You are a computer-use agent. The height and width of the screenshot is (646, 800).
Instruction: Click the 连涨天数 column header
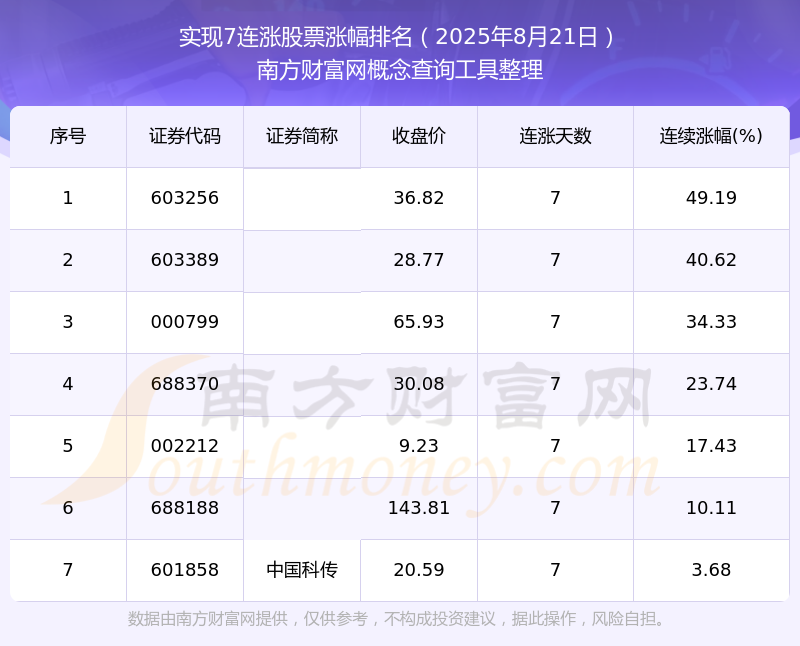click(555, 136)
